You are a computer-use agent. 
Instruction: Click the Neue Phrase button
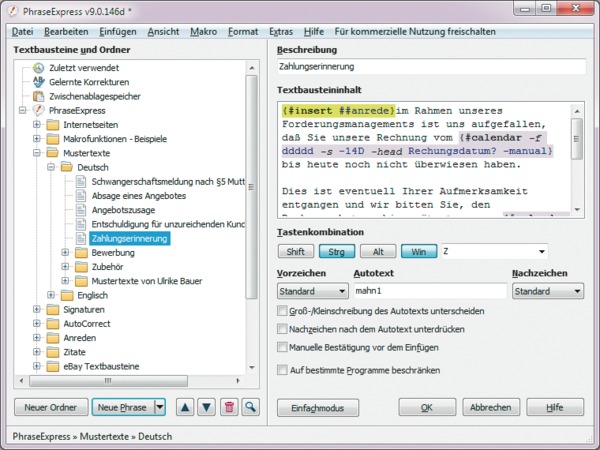pyautogui.click(x=122, y=407)
